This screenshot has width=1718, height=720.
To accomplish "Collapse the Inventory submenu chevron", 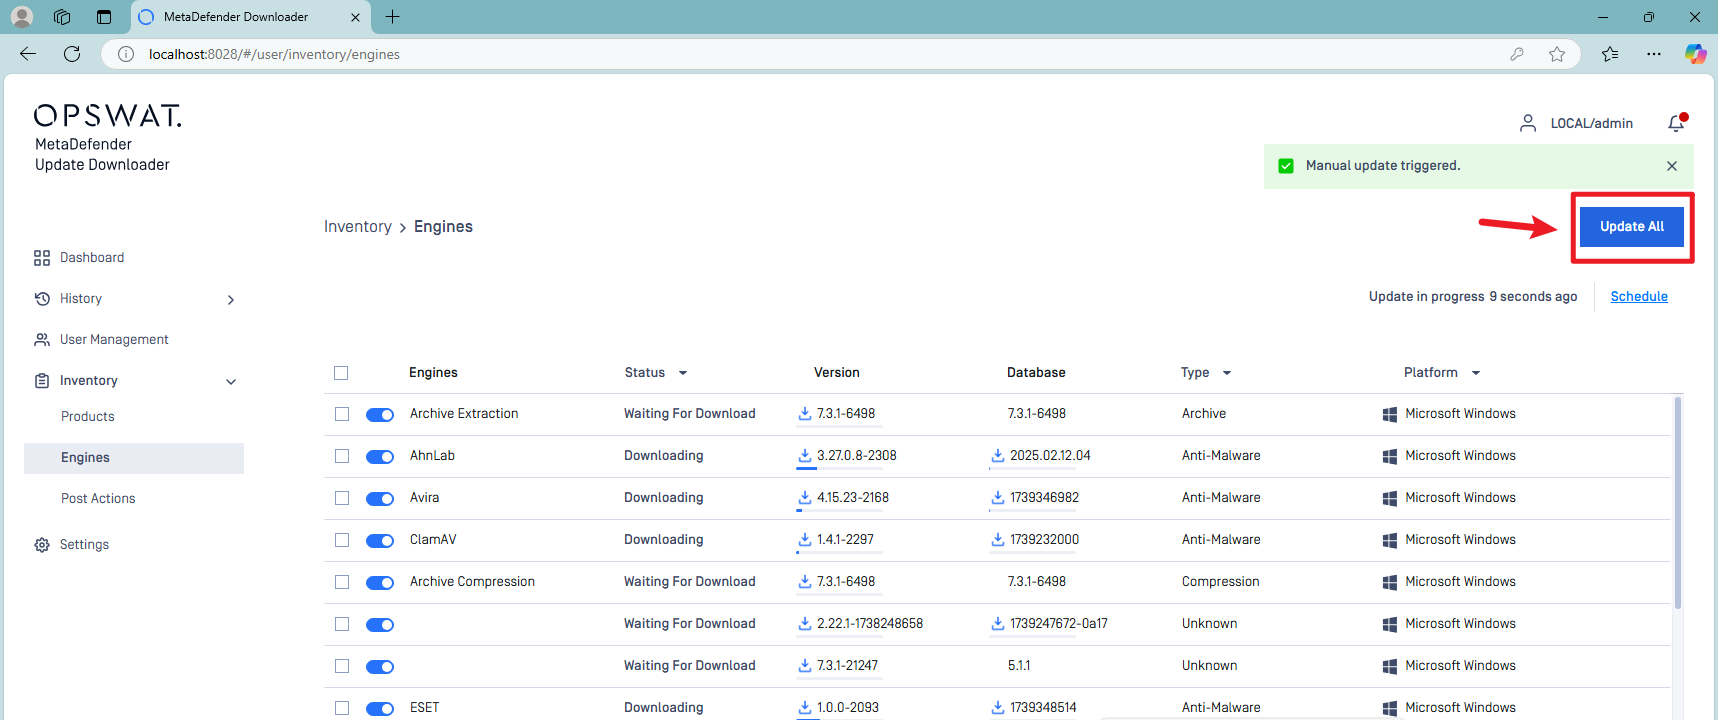I will pyautogui.click(x=231, y=382).
